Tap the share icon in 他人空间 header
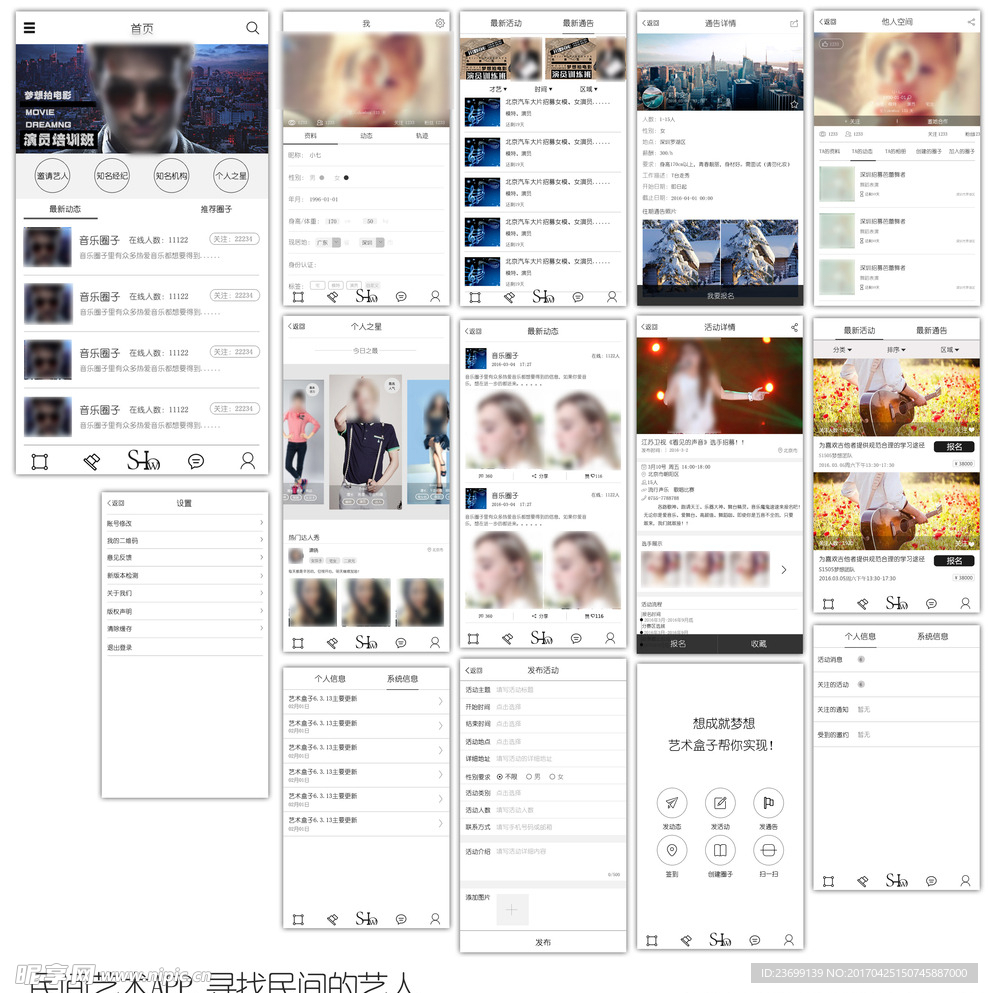This screenshot has height=993, width=988. point(971,21)
